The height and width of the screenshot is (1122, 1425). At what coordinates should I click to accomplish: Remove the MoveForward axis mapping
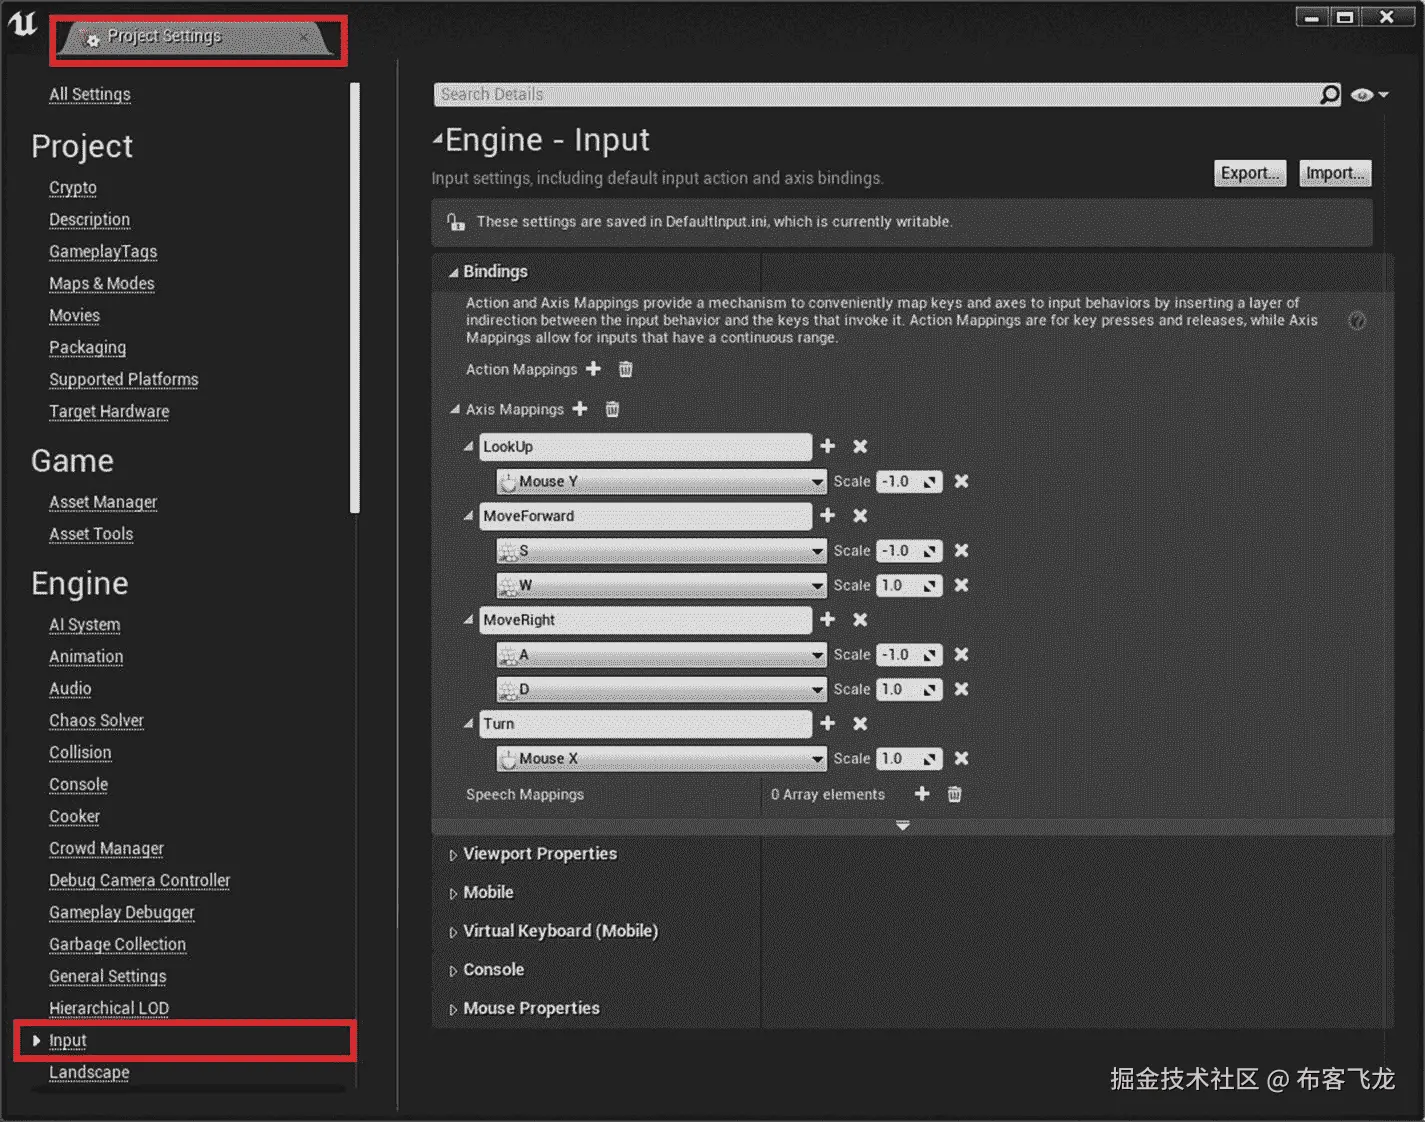[860, 515]
